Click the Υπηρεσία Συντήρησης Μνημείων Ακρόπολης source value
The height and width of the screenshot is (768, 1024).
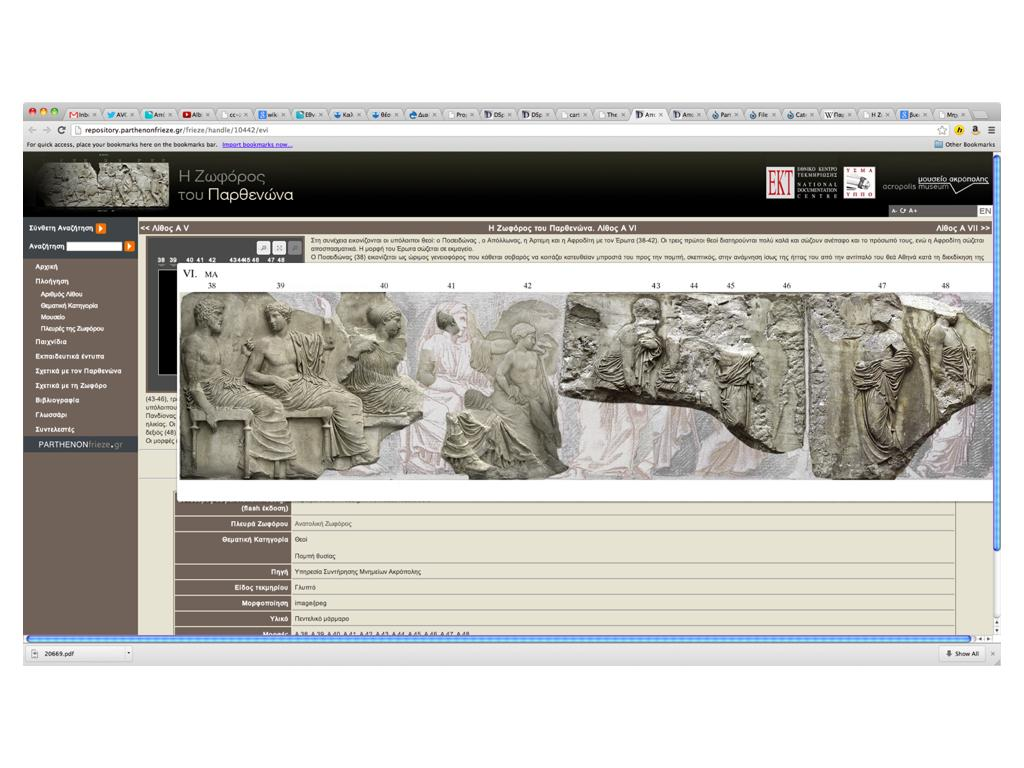[357, 571]
